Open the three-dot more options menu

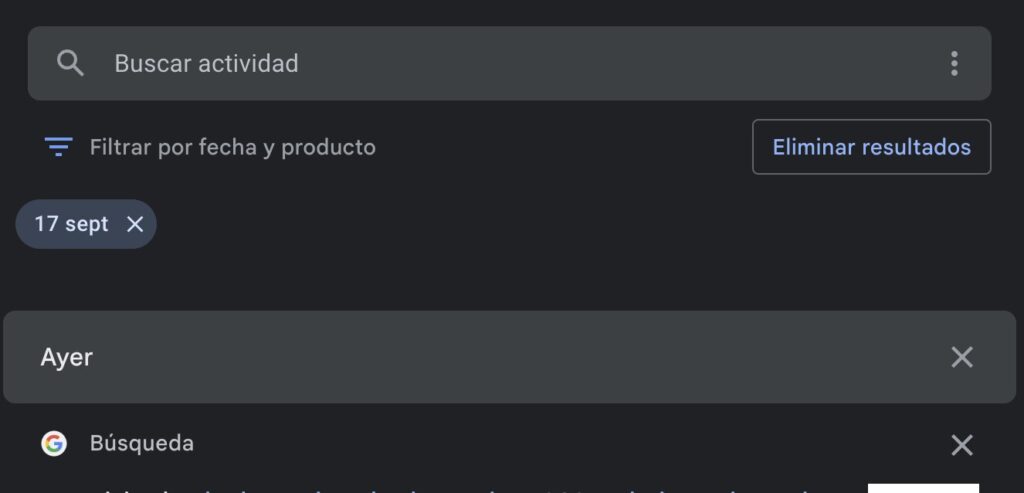(954, 63)
